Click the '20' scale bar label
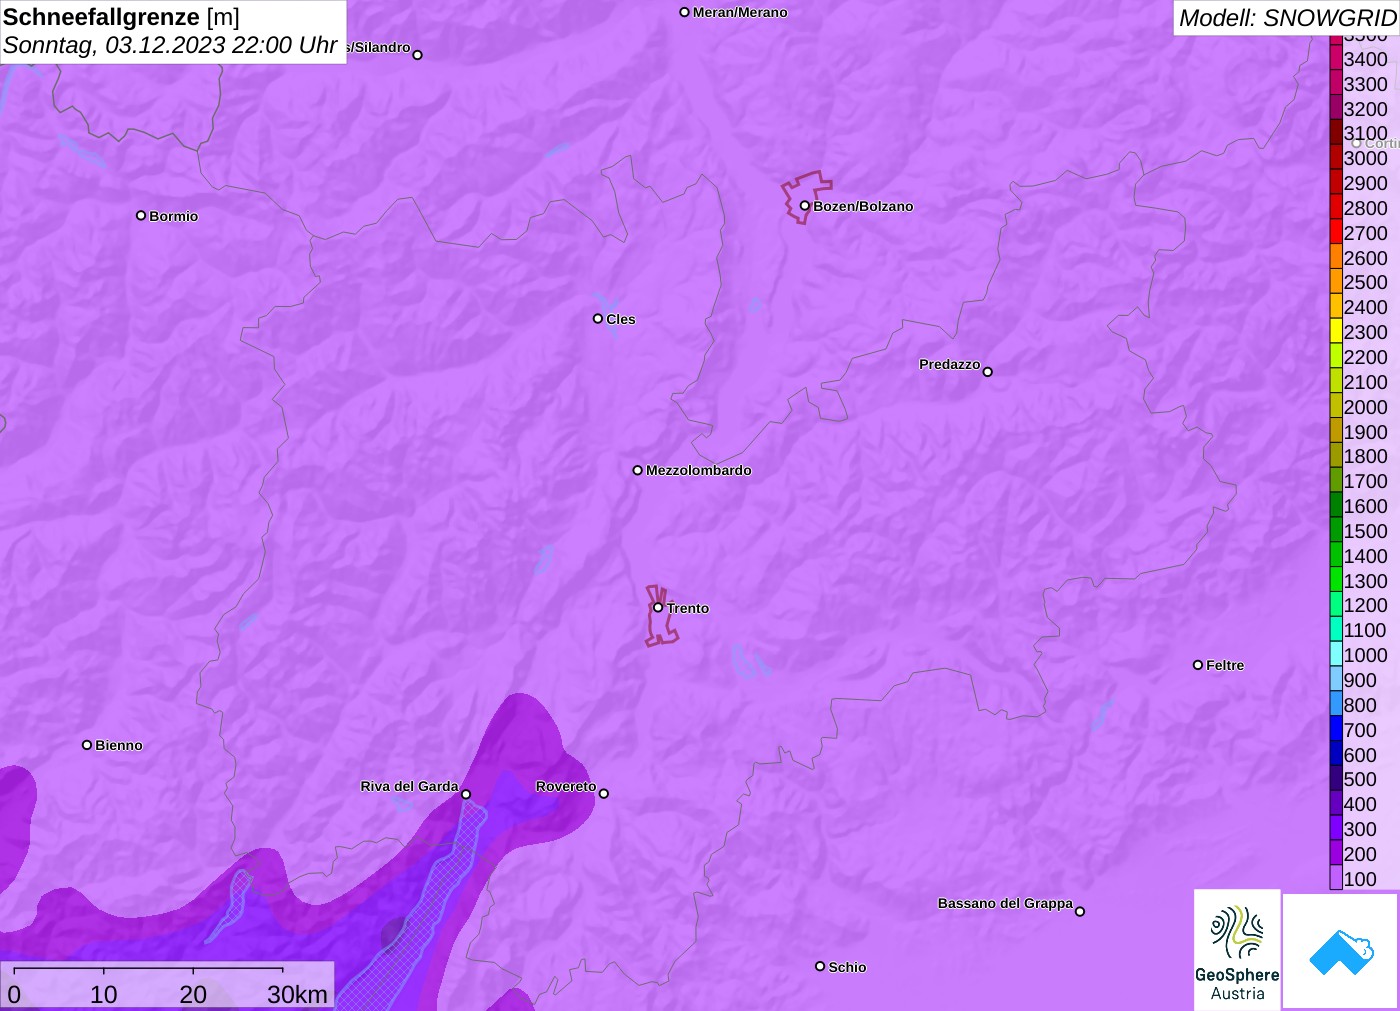This screenshot has height=1011, width=1400. 193,994
